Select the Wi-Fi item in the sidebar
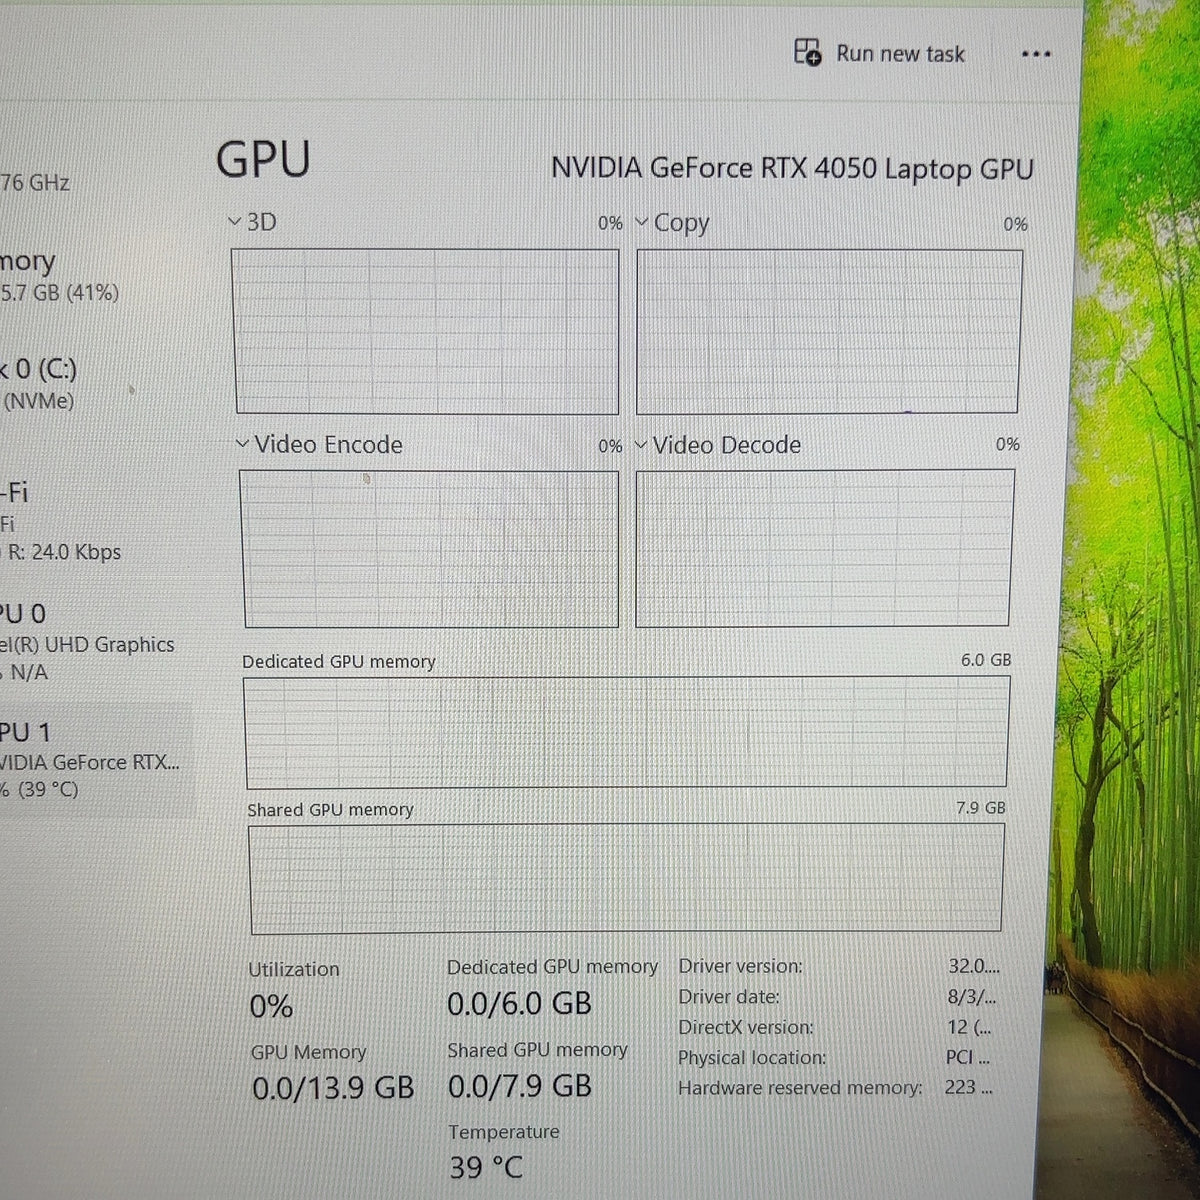1200x1200 pixels. tap(60, 521)
